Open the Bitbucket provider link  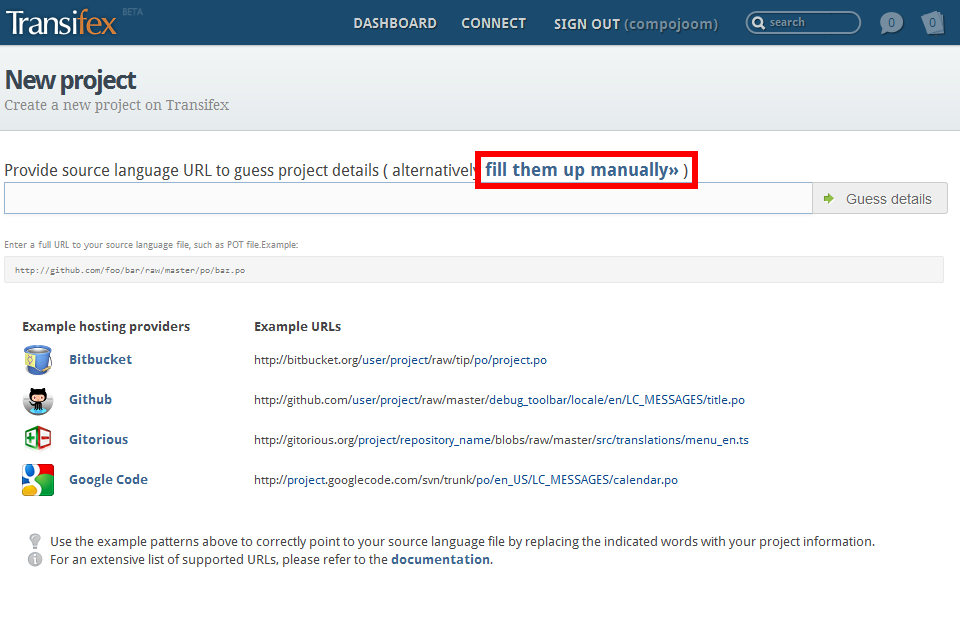coord(100,359)
